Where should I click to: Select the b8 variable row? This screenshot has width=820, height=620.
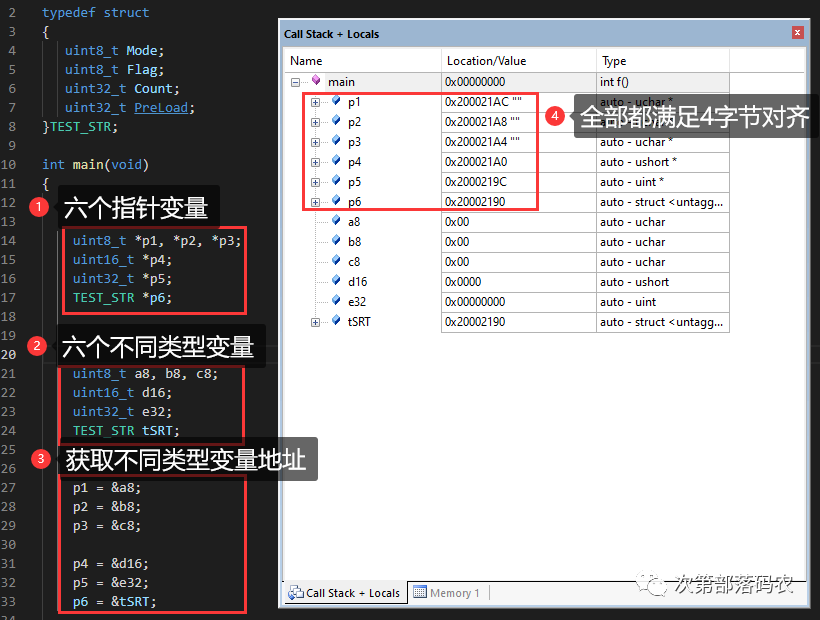[x=507, y=242]
